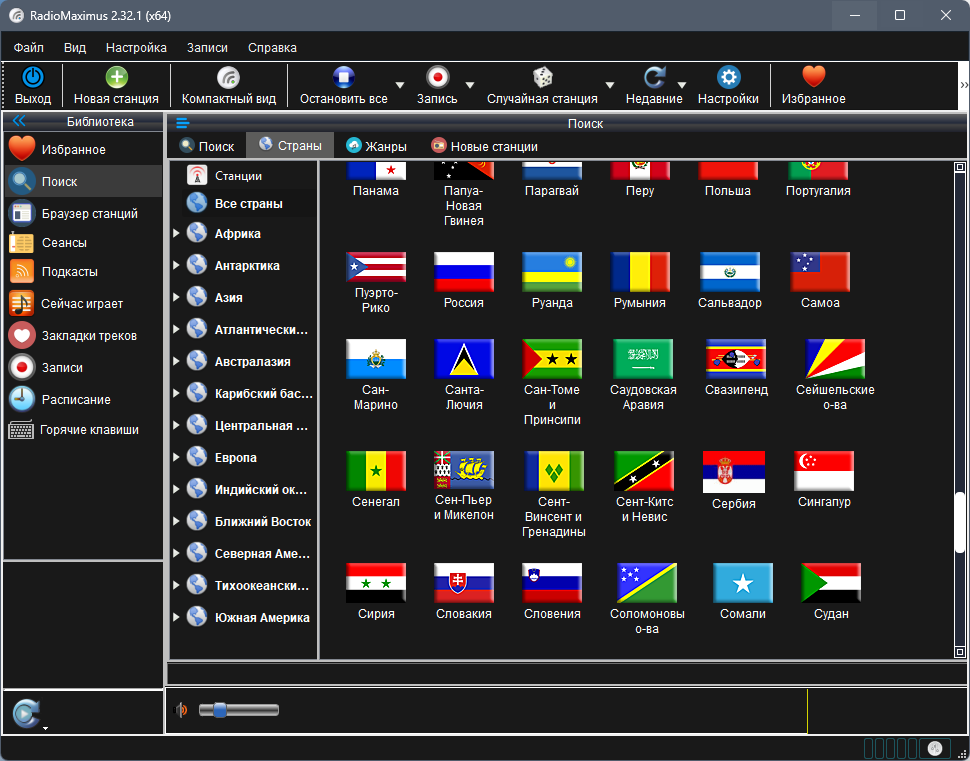
Task: Select the Сингапур flag
Action: tap(824, 471)
